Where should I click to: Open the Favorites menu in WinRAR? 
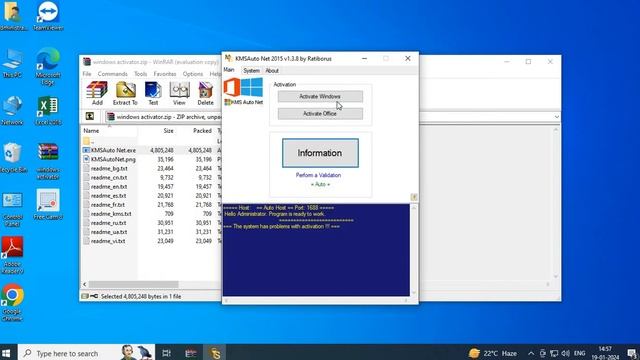tap(165, 74)
